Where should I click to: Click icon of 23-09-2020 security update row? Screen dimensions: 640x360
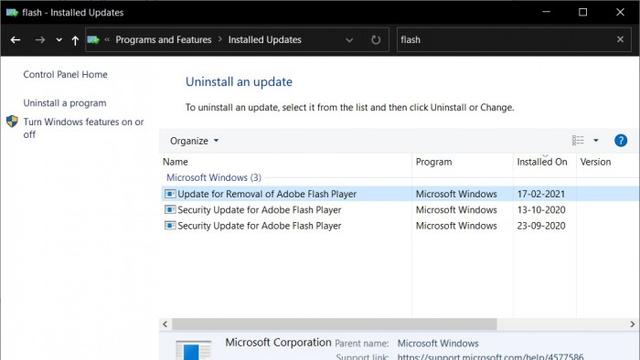(x=170, y=225)
